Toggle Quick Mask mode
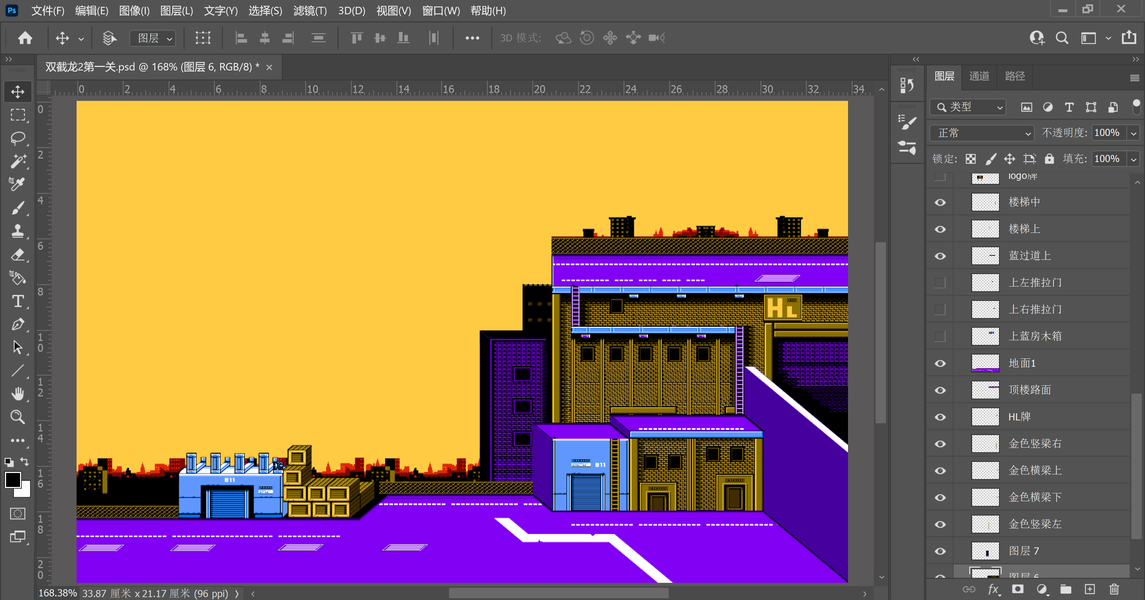The height and width of the screenshot is (600, 1145). [x=18, y=514]
